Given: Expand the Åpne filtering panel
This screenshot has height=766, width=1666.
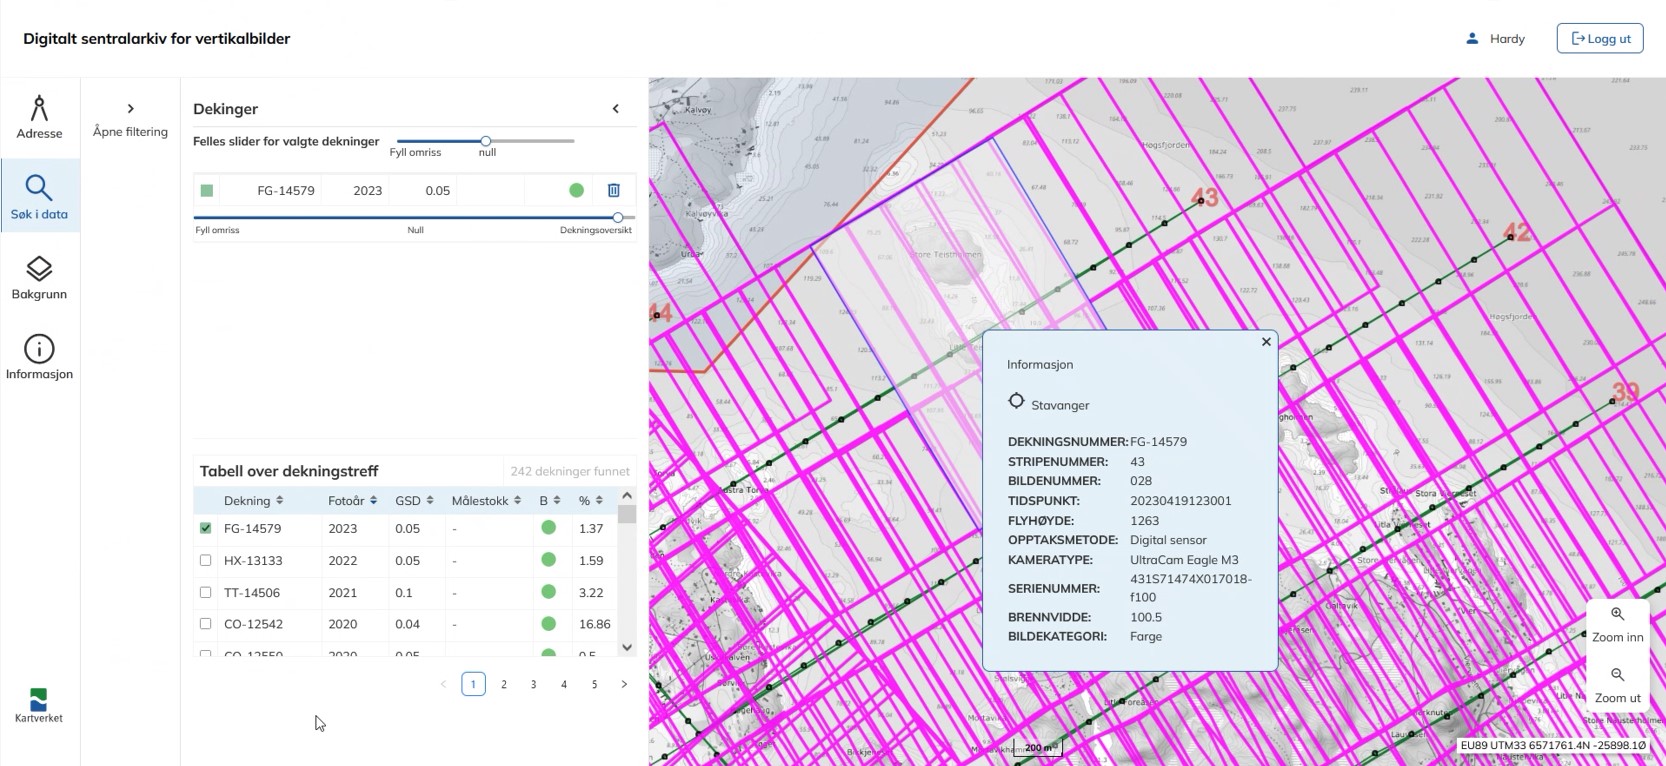Looking at the screenshot, I should pyautogui.click(x=130, y=118).
